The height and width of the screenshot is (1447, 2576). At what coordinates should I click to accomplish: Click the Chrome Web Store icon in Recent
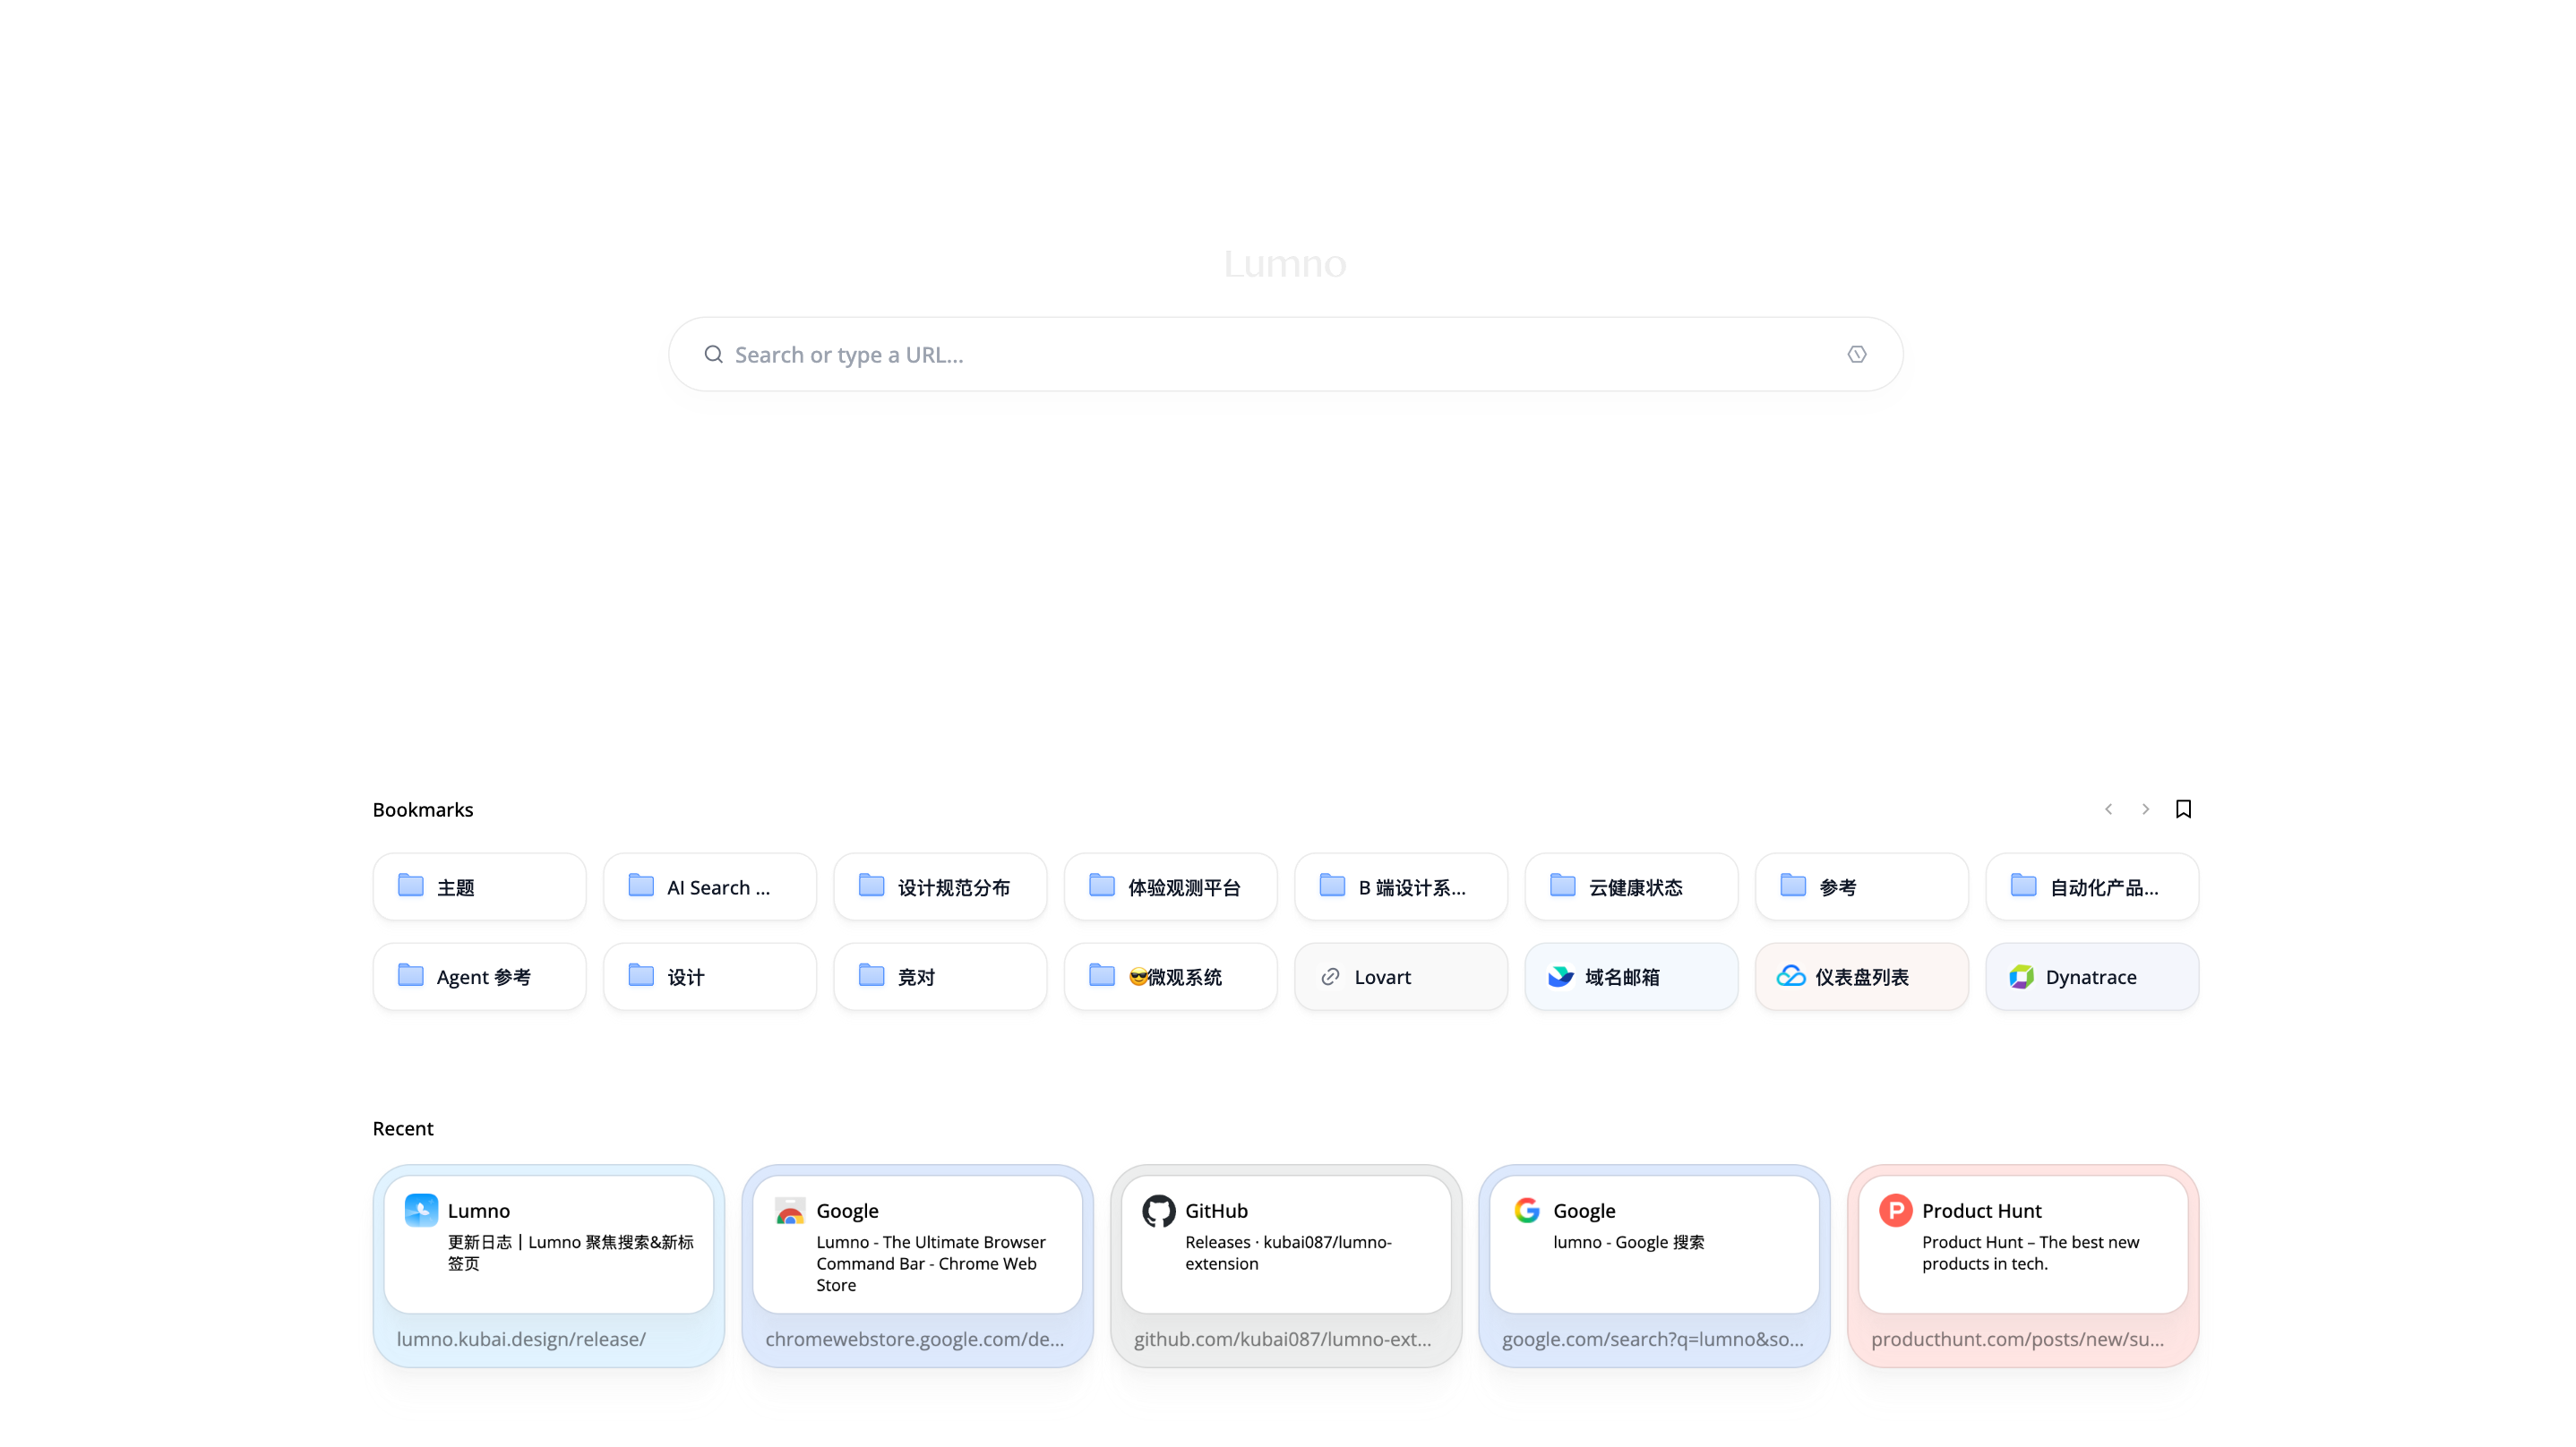pos(790,1211)
